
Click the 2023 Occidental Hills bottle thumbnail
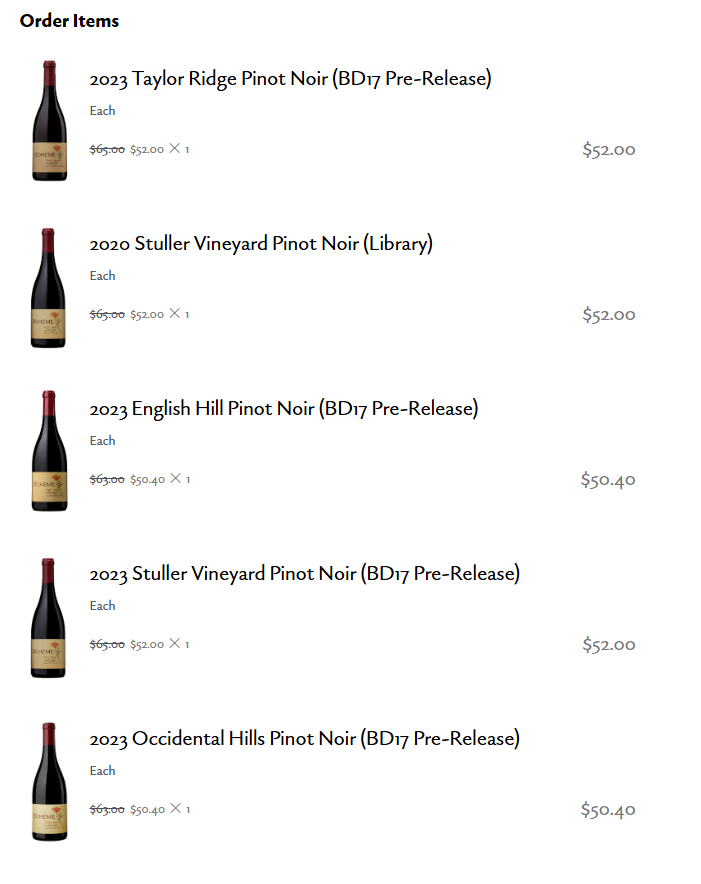[48, 781]
